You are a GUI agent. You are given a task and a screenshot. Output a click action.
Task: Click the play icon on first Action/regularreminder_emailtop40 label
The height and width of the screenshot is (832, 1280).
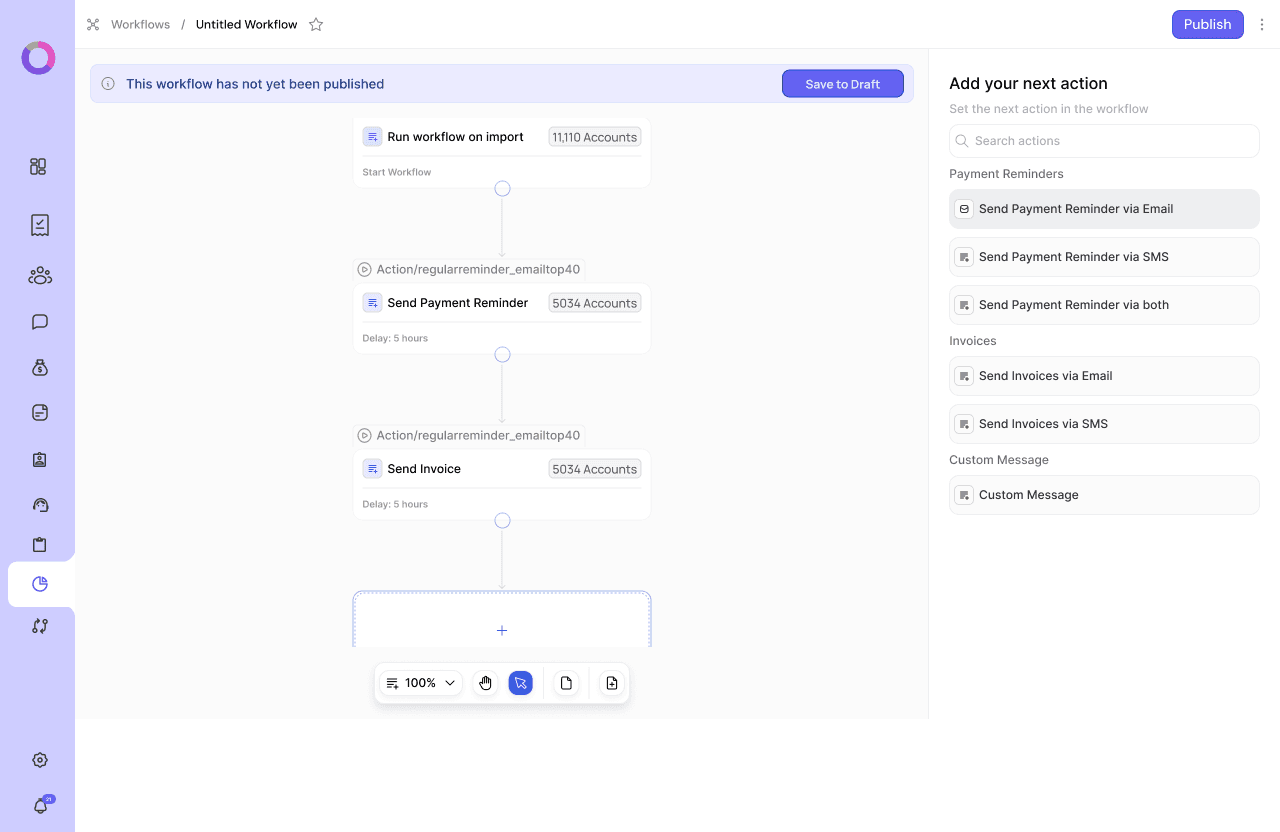[x=365, y=269]
